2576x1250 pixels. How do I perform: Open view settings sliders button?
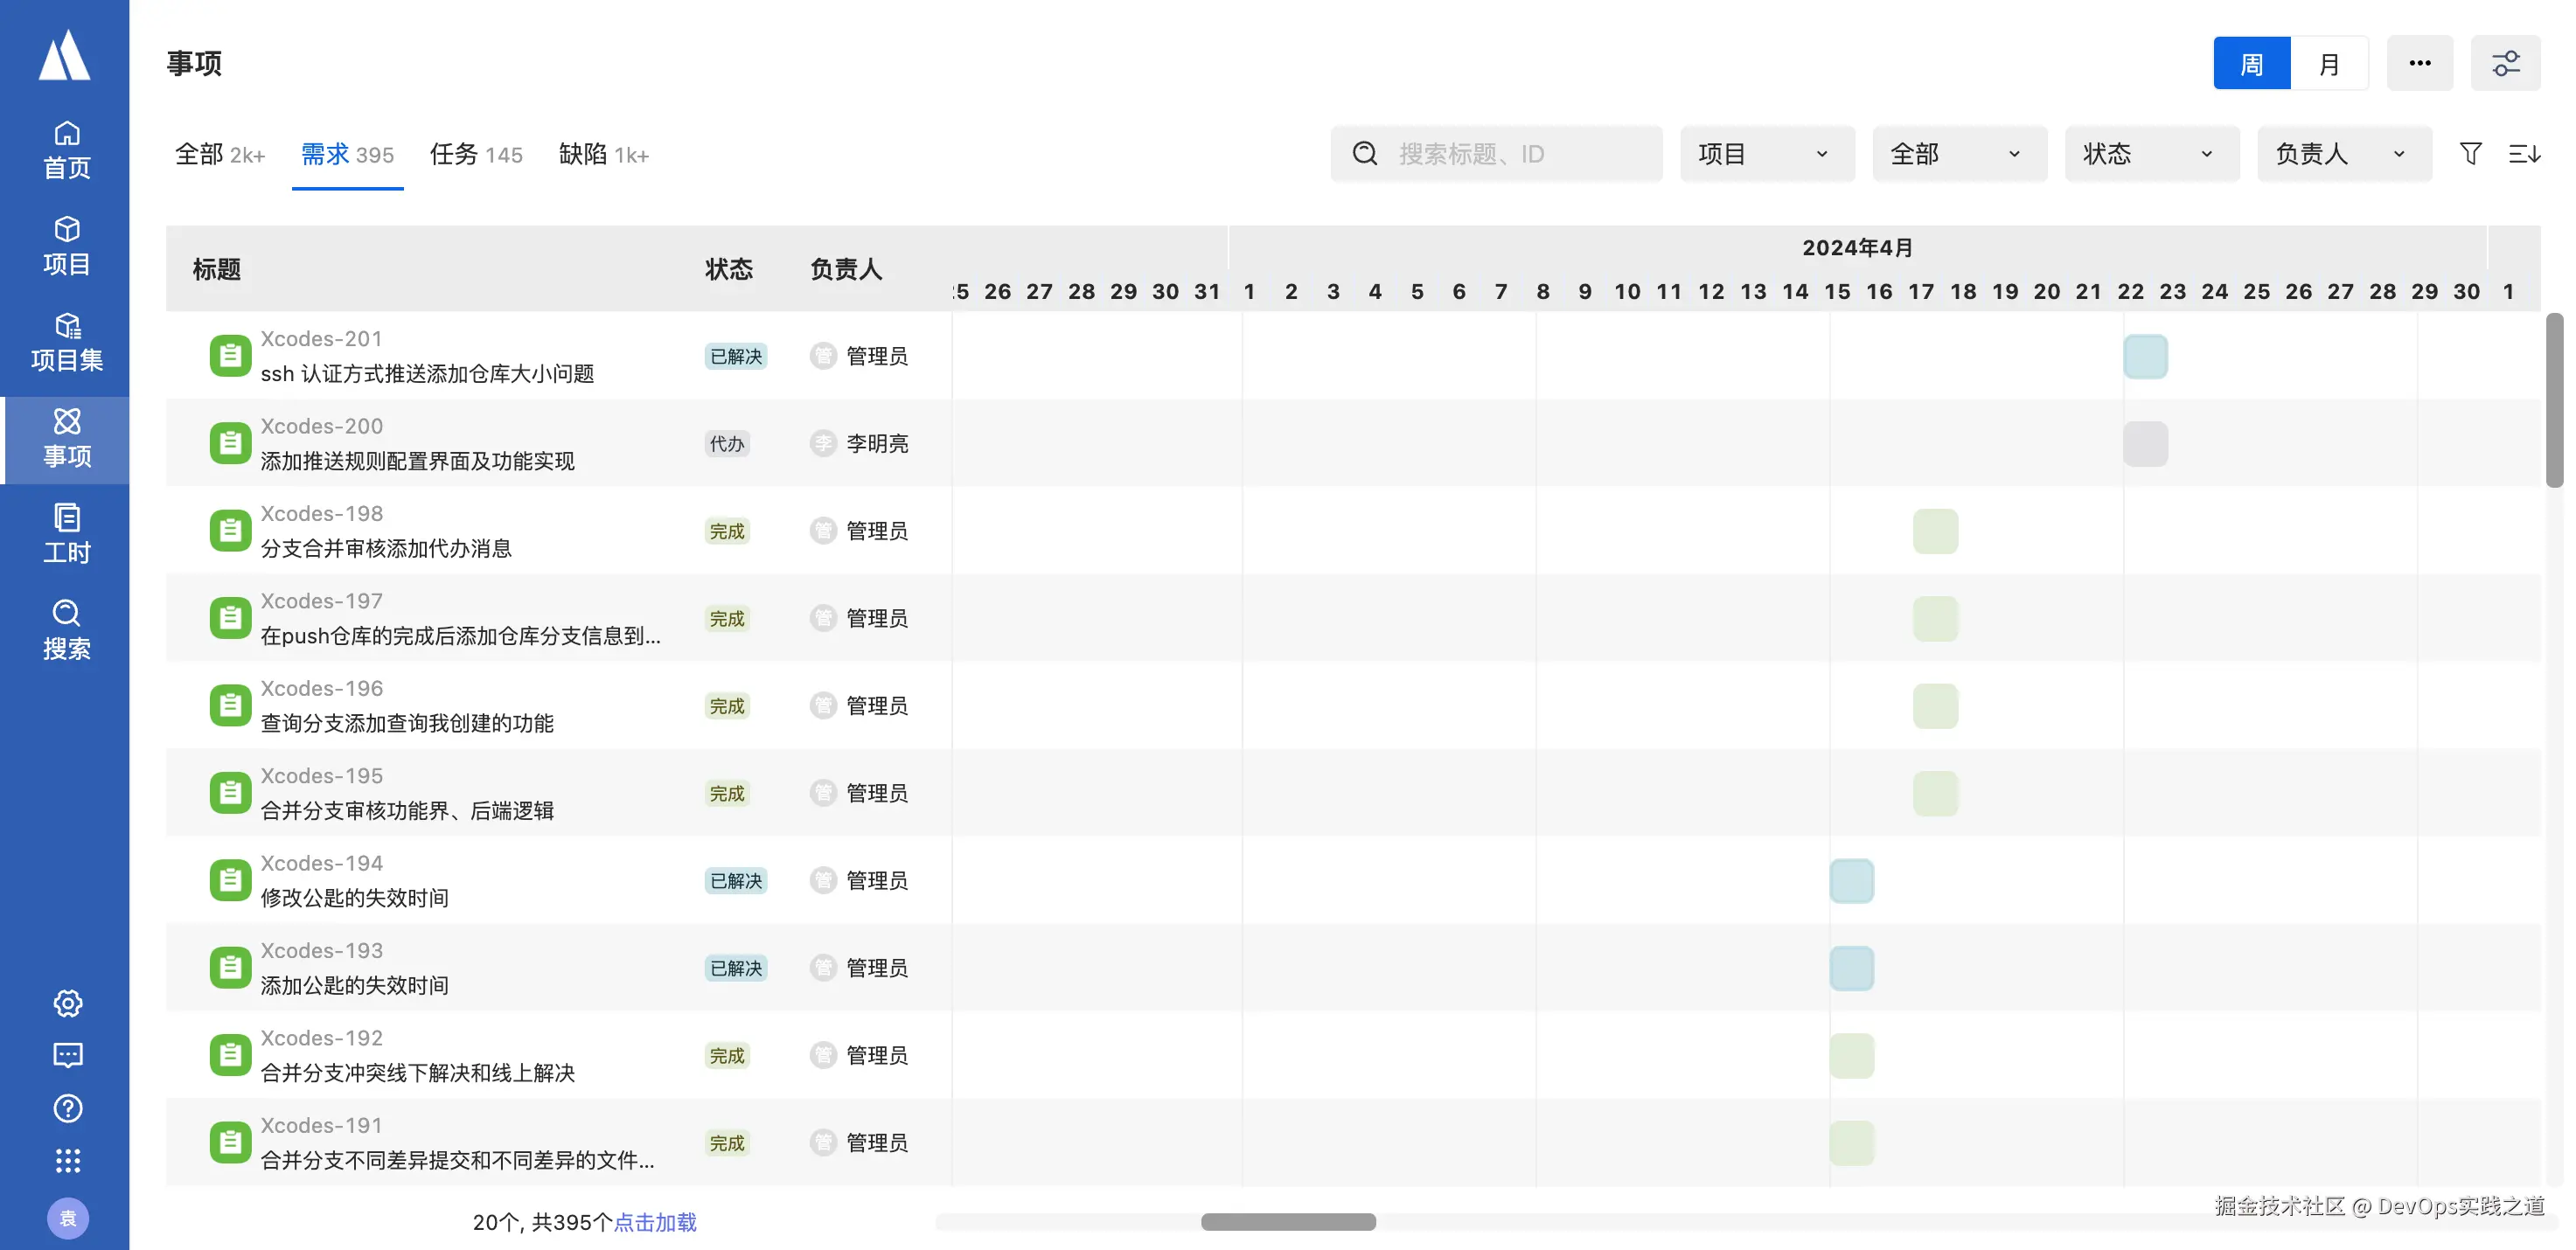(x=2505, y=64)
